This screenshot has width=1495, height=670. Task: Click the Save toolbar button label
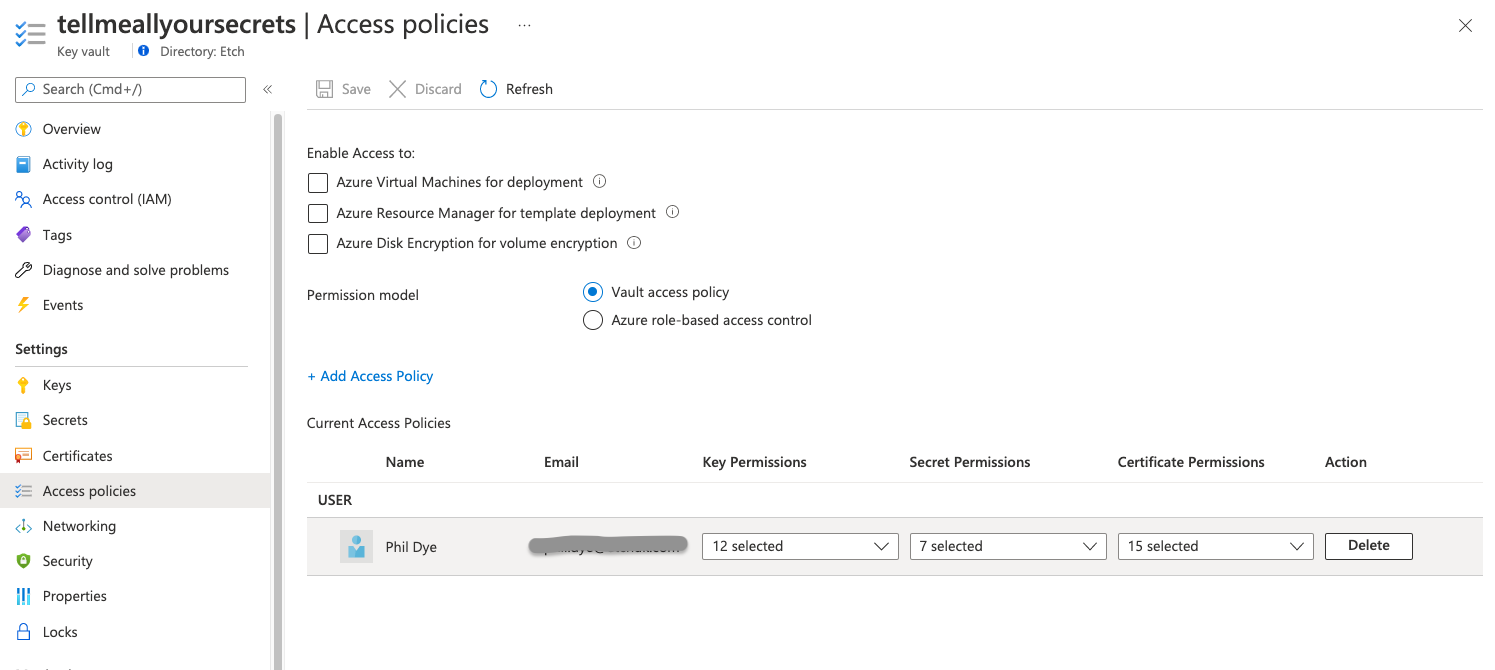click(356, 89)
